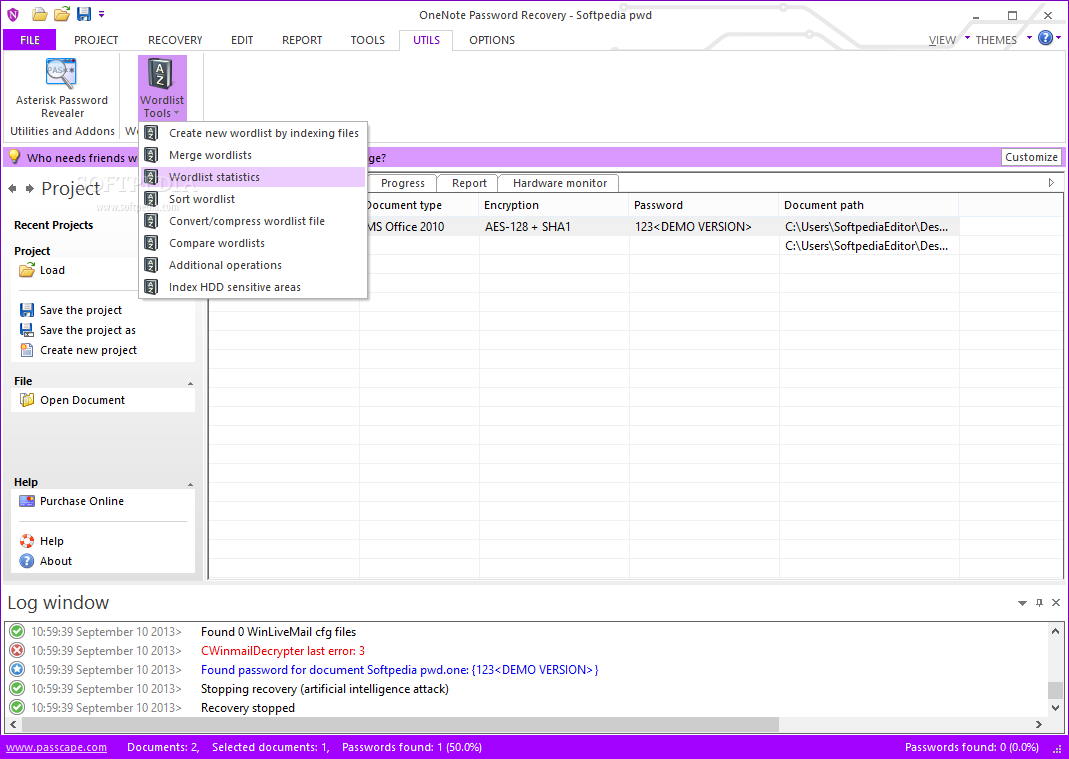This screenshot has width=1069, height=759.
Task: Click the Open Document icon
Action: (x=27, y=400)
